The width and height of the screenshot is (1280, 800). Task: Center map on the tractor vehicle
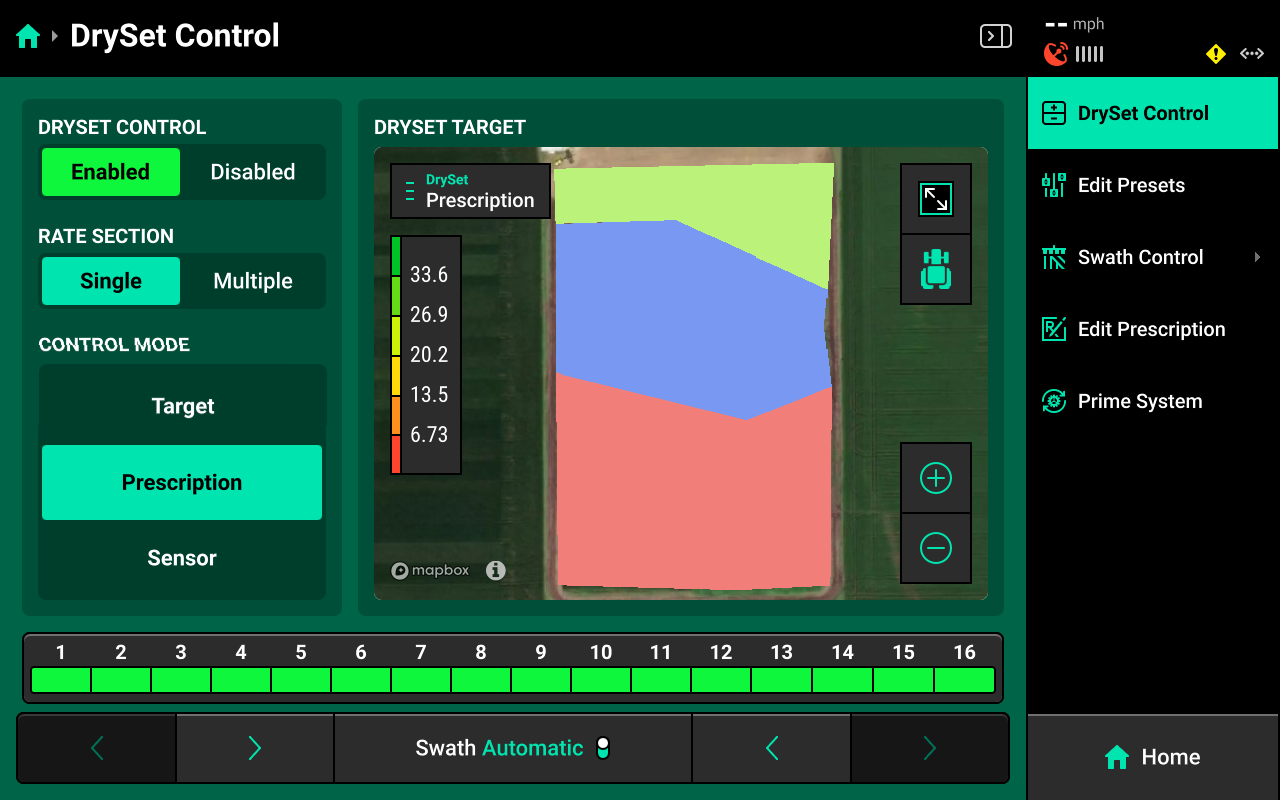[935, 269]
